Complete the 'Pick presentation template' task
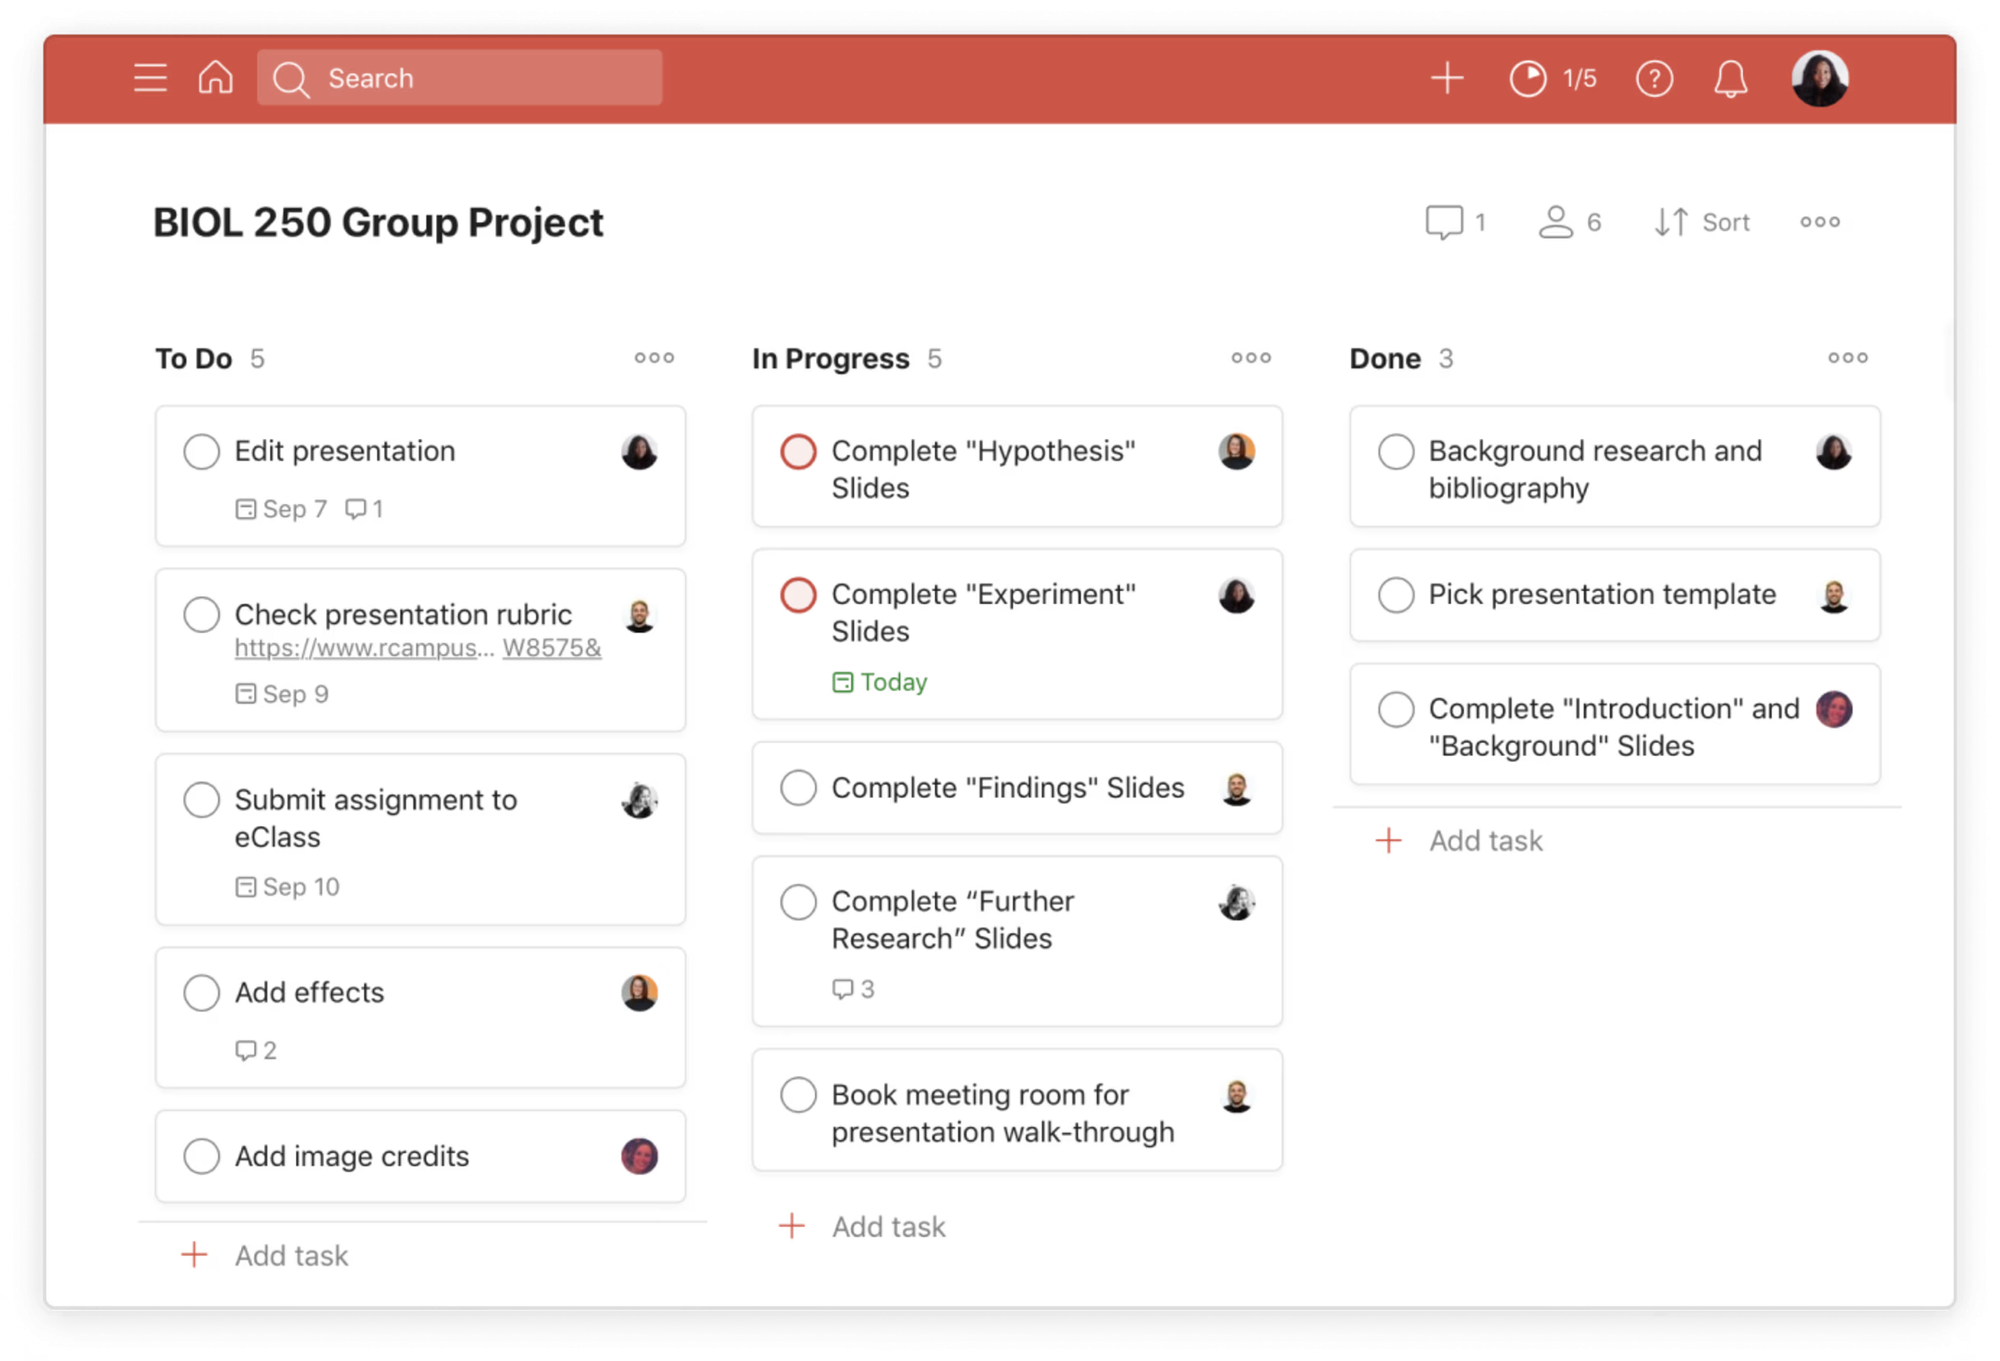 (1396, 595)
